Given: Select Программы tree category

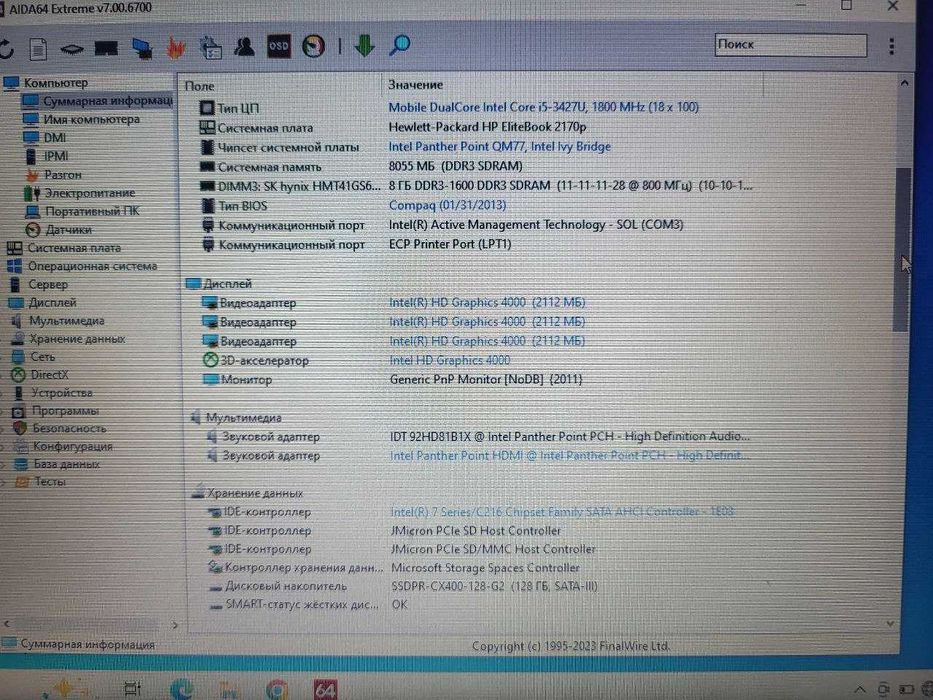Looking at the screenshot, I should [x=65, y=411].
